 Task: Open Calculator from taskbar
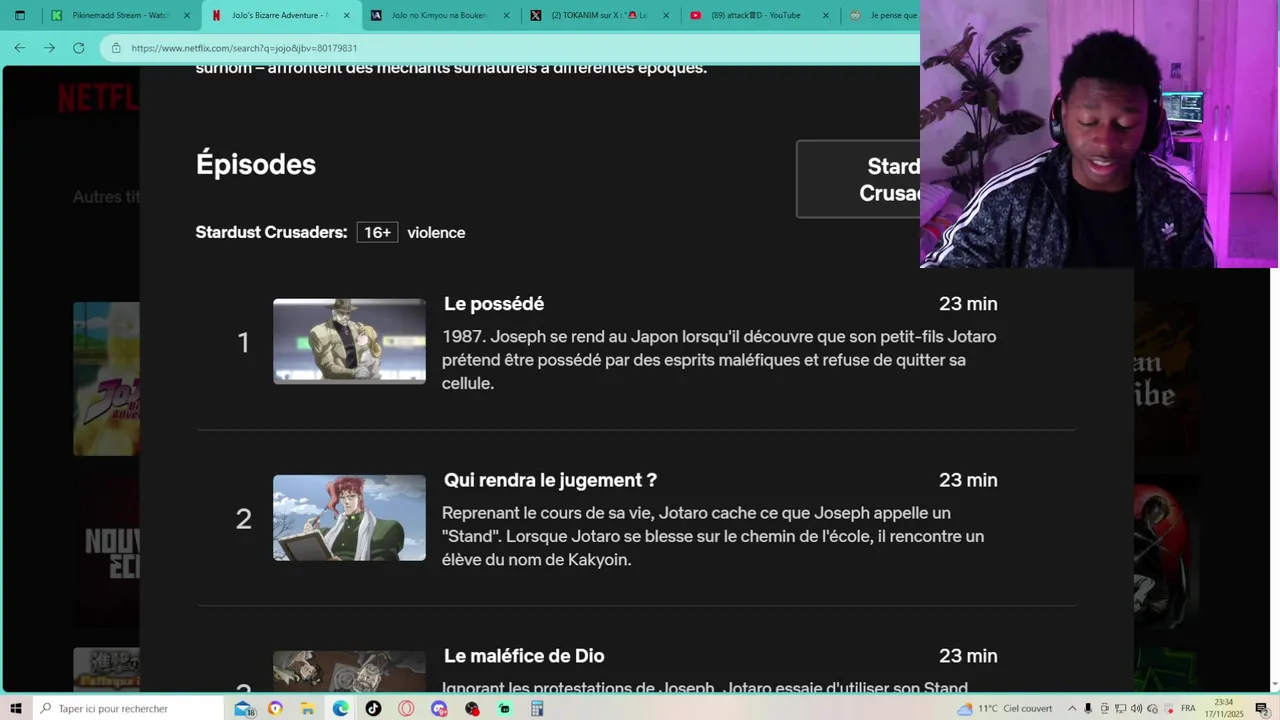537,708
